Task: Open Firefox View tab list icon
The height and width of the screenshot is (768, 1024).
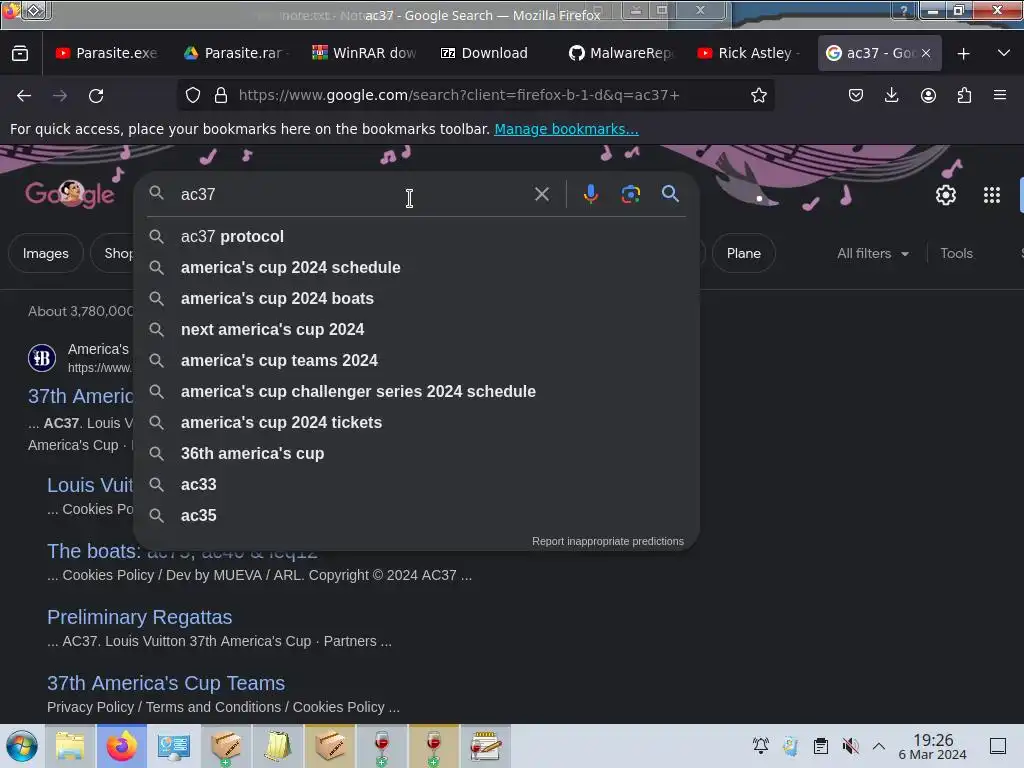Action: pyautogui.click(x=20, y=53)
